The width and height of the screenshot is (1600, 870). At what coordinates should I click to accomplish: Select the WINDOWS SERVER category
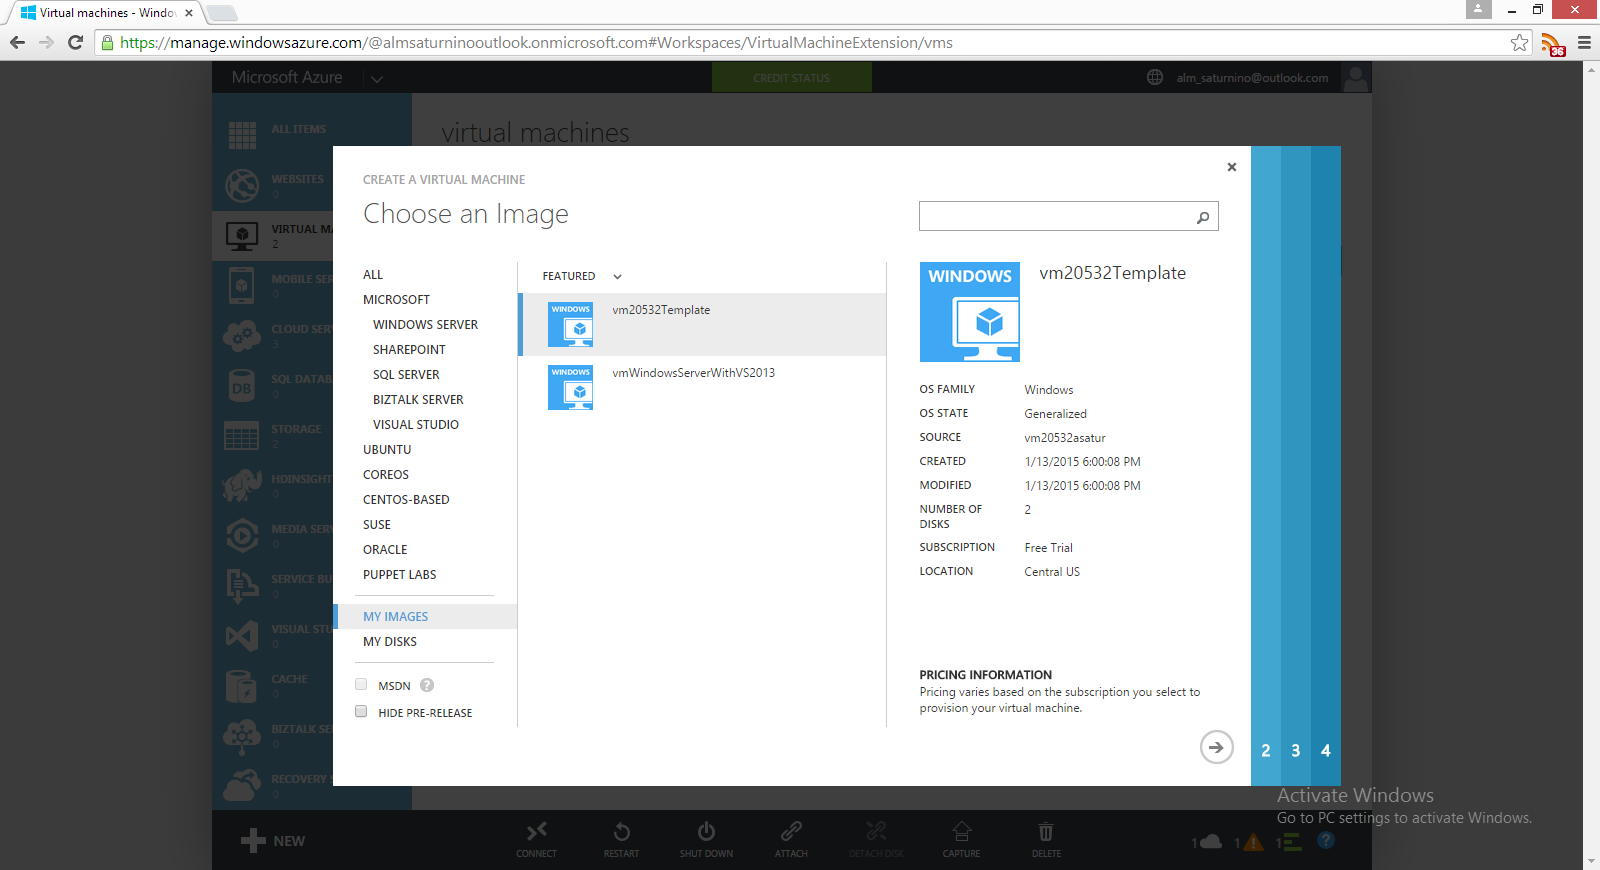point(425,325)
